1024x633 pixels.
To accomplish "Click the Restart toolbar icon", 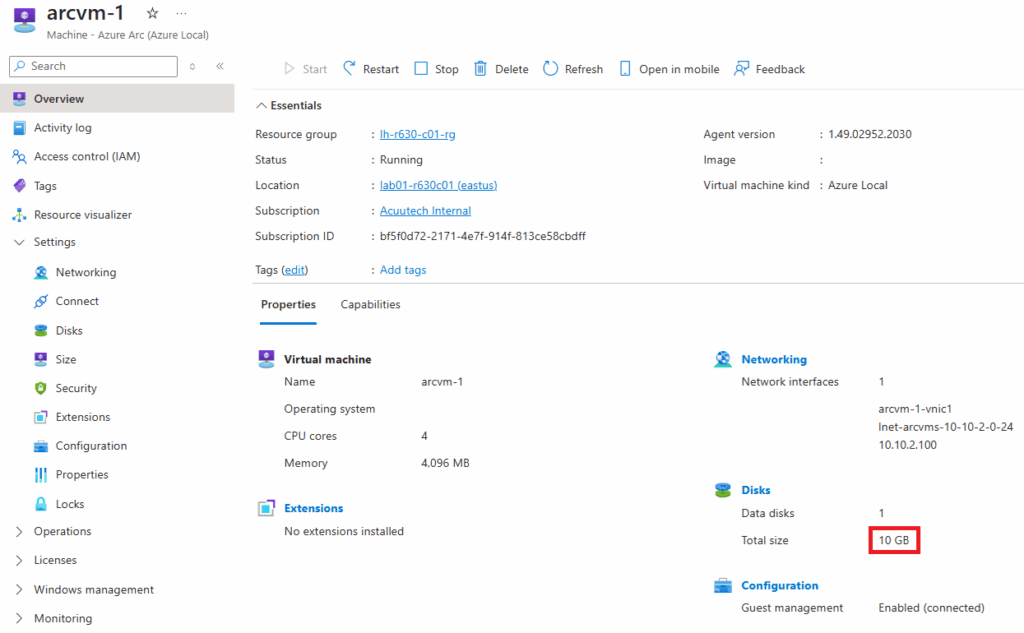I will 349,69.
